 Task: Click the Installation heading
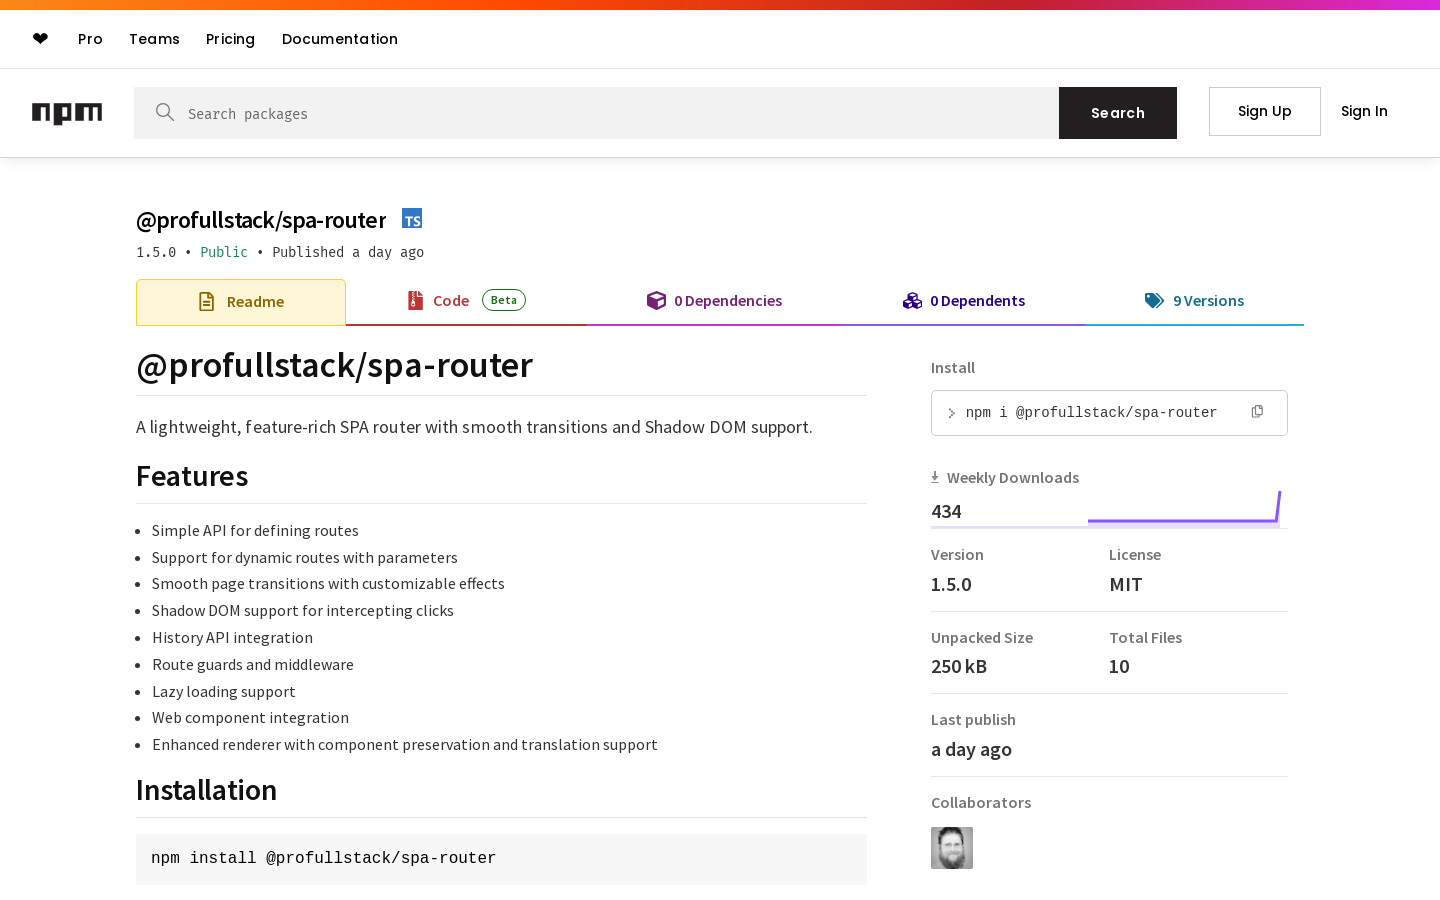206,790
